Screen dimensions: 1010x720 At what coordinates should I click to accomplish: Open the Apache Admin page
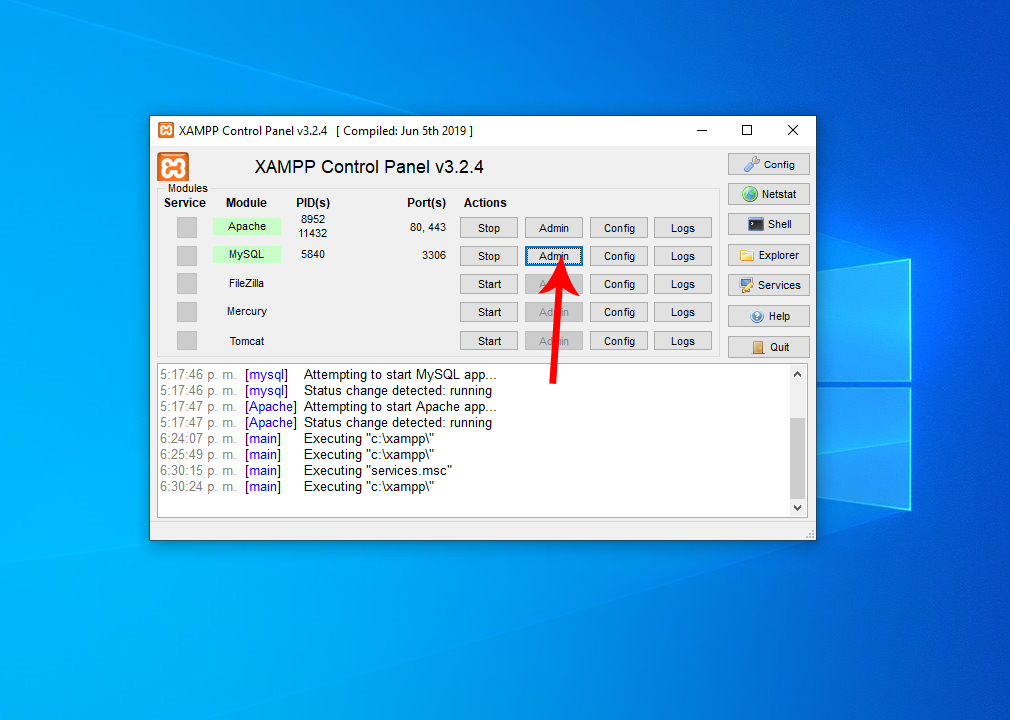pos(554,228)
